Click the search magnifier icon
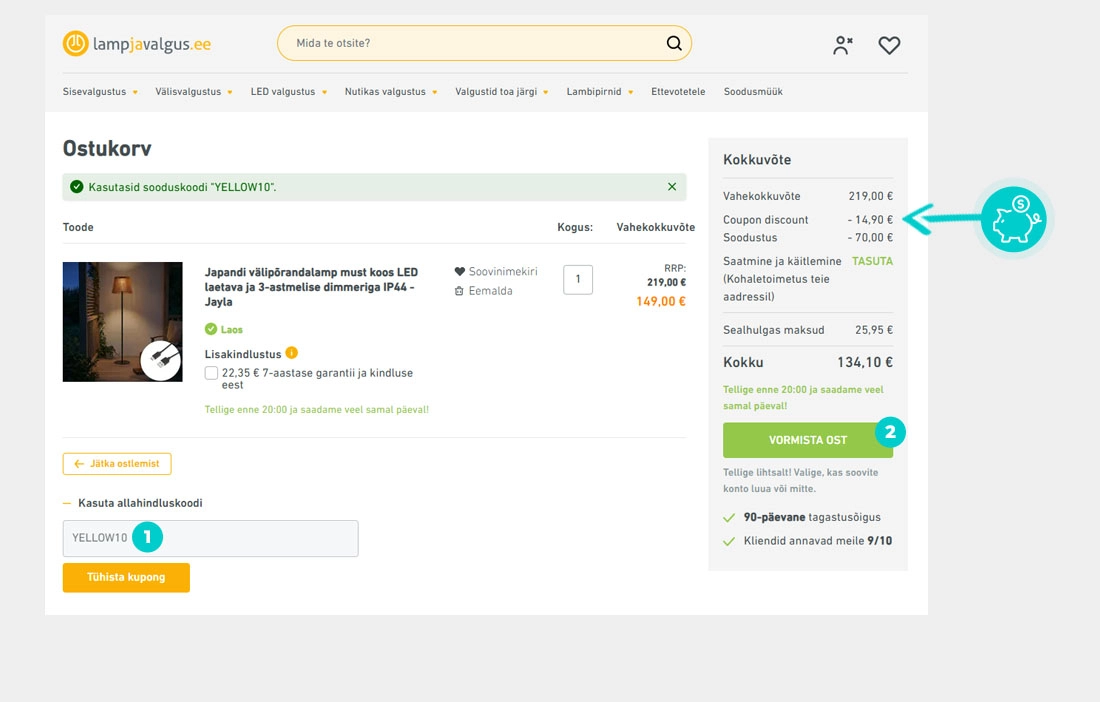Screen dimensions: 1100x702 click(673, 43)
